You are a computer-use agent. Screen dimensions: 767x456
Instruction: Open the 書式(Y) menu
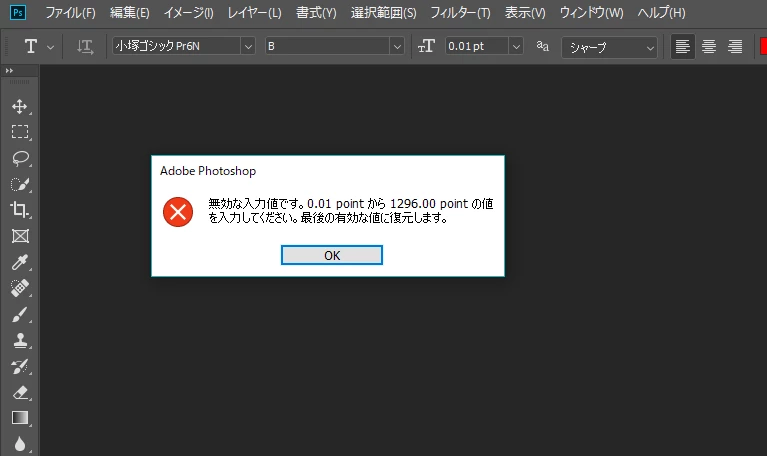tap(316, 13)
